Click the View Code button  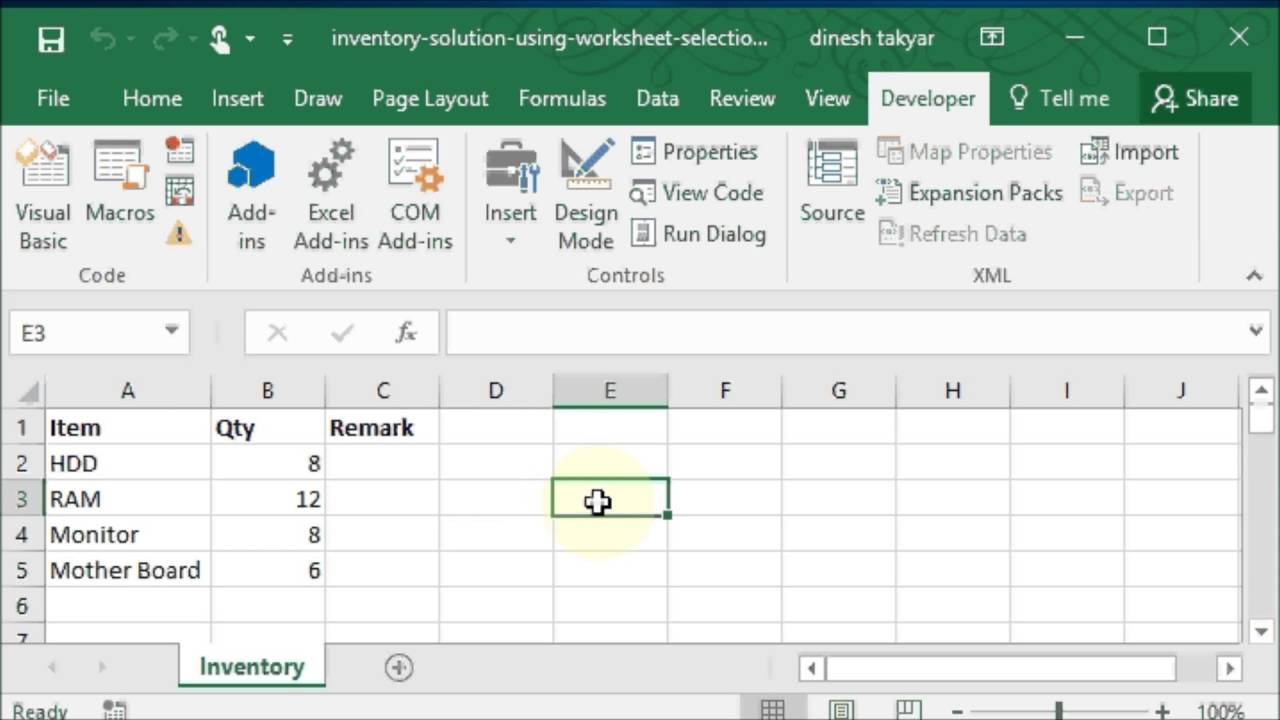[698, 193]
